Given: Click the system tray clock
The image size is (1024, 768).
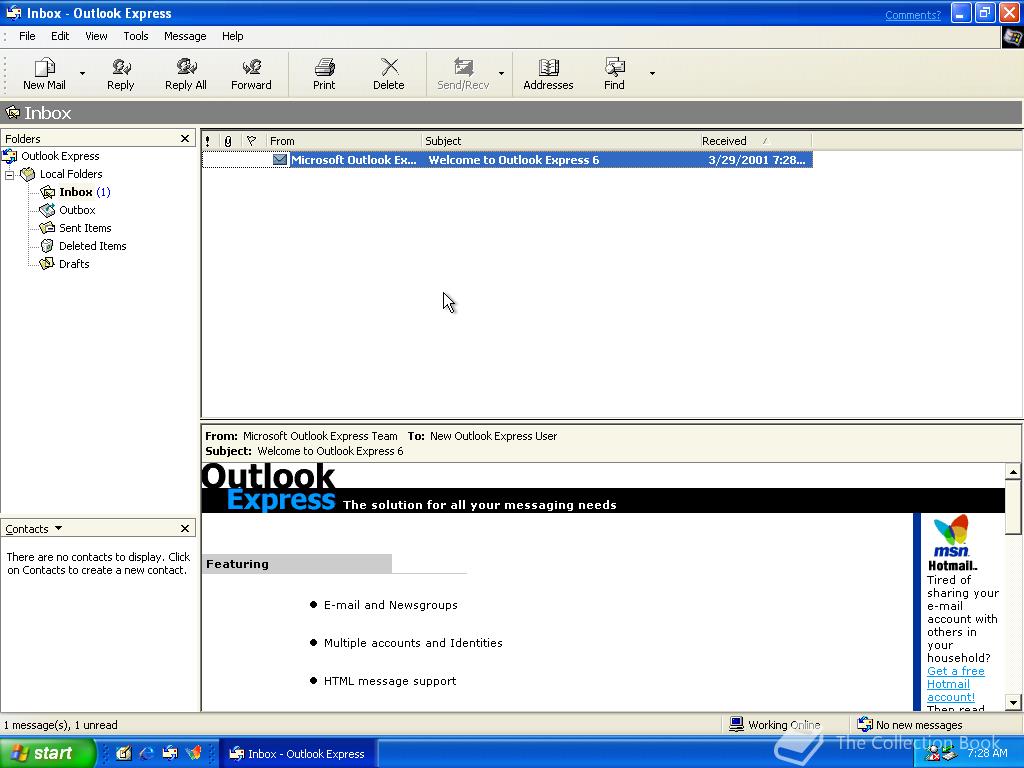Looking at the screenshot, I should point(987,753).
